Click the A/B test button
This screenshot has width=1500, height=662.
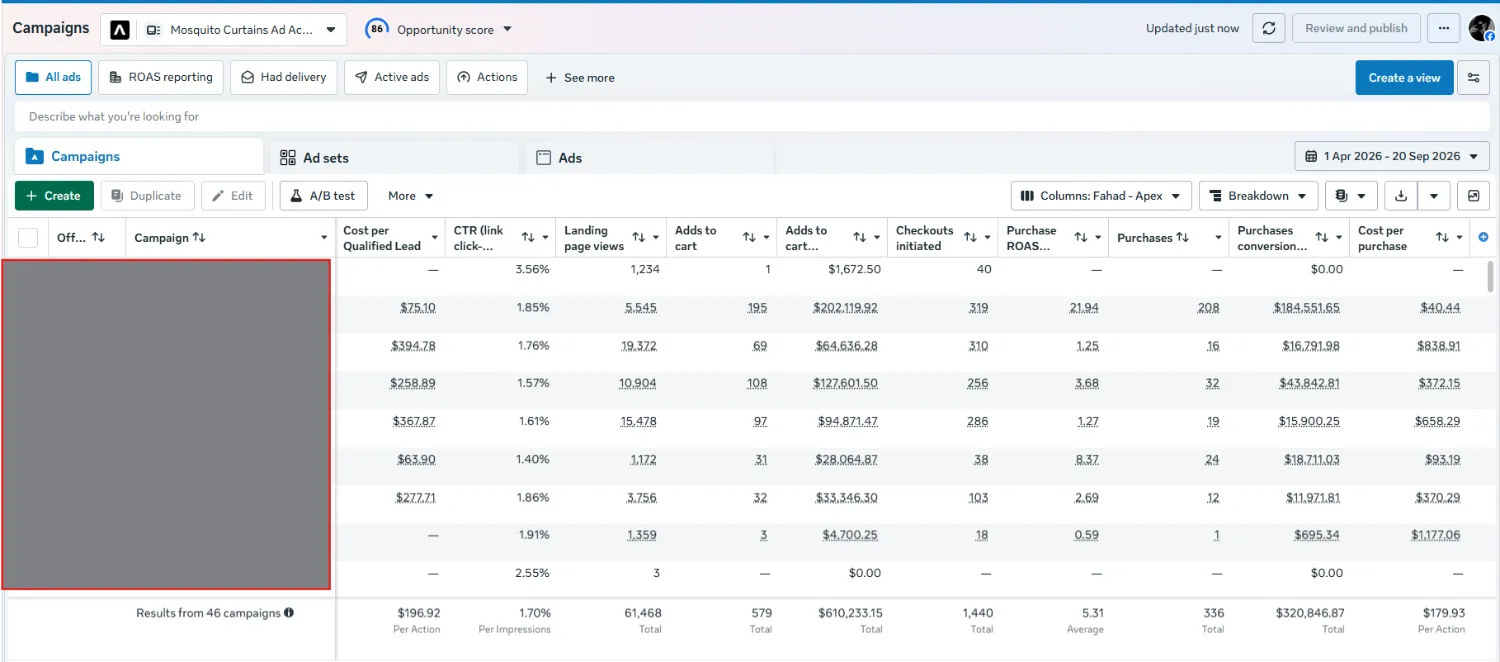coord(324,196)
